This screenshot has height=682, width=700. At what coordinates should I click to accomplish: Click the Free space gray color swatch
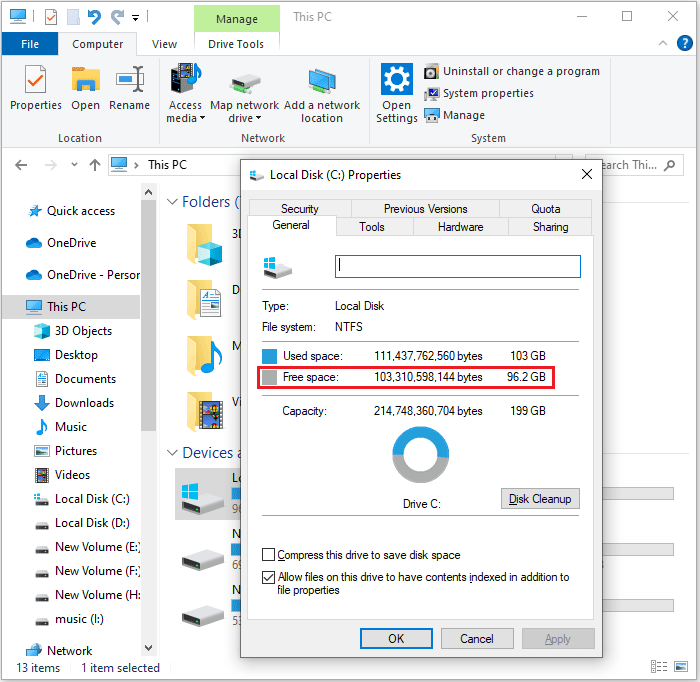(x=269, y=377)
